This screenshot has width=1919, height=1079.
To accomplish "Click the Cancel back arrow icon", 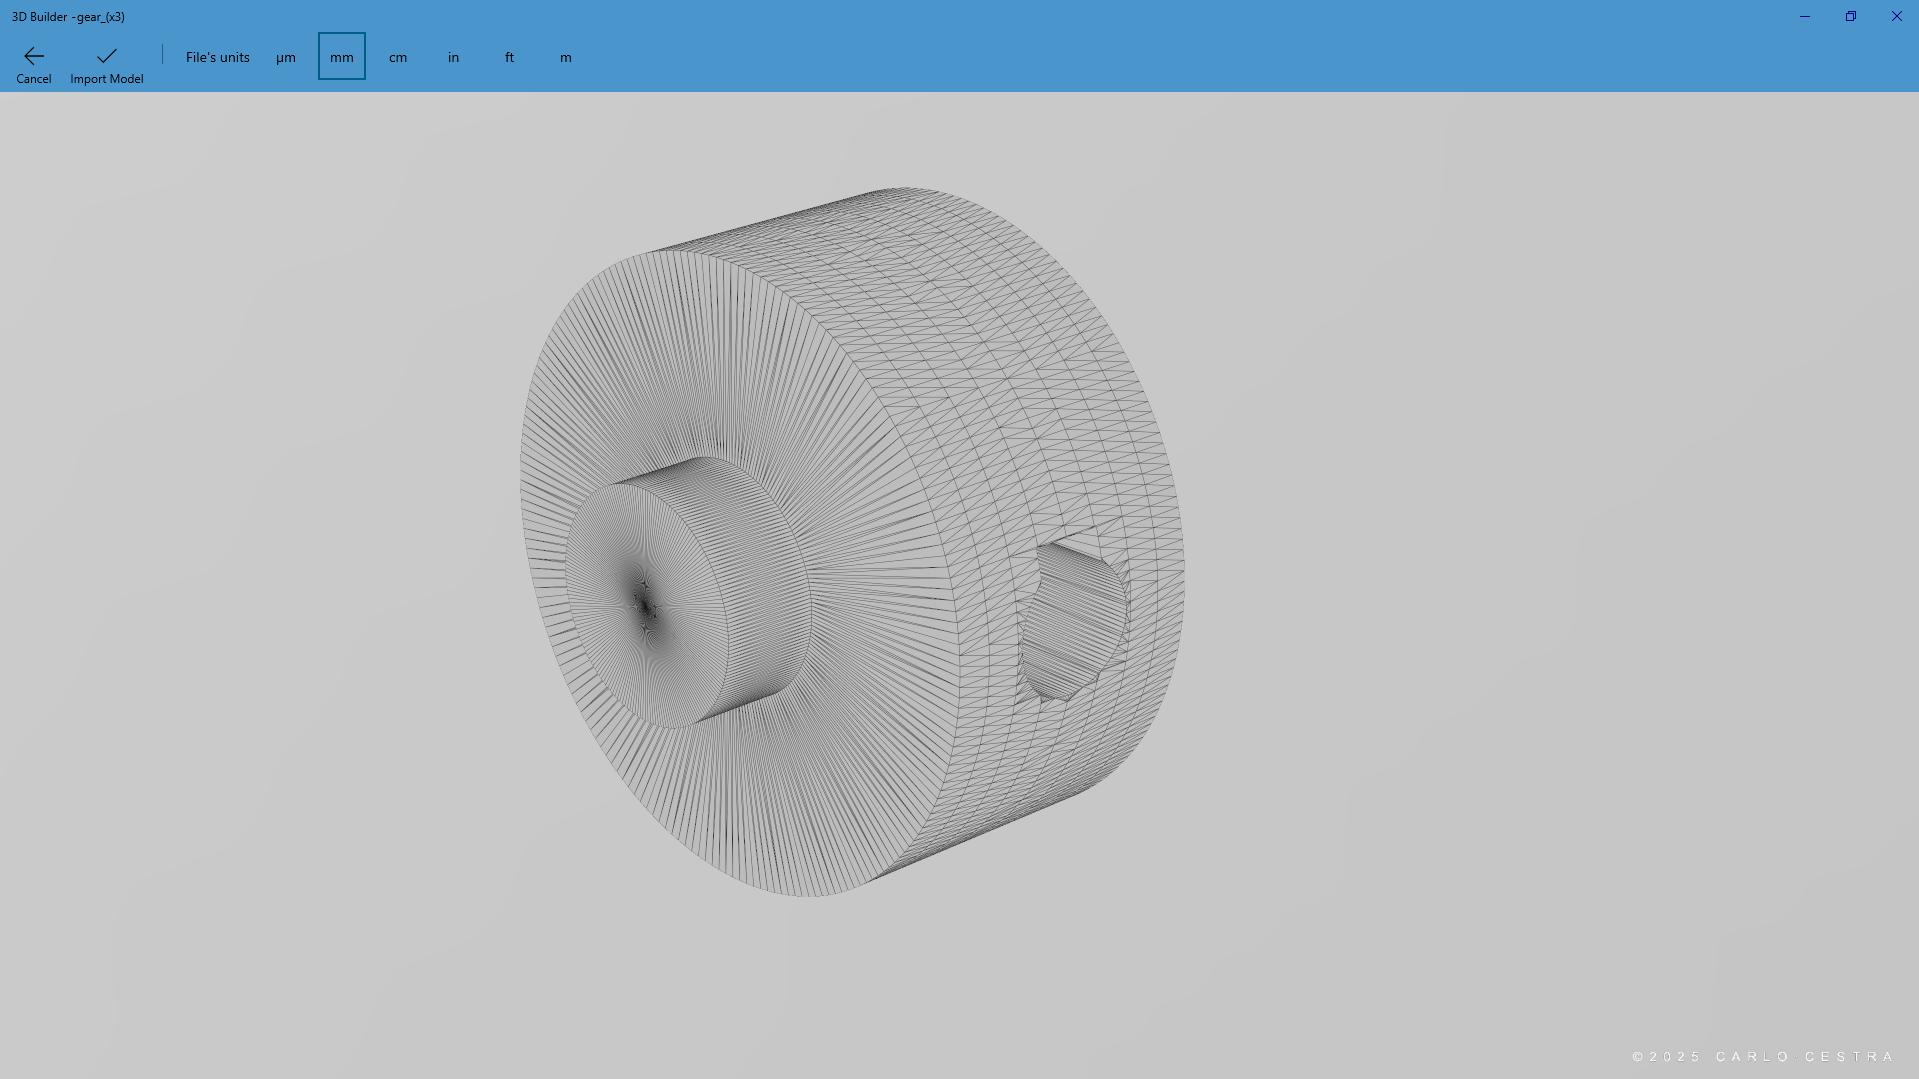I will coord(33,56).
